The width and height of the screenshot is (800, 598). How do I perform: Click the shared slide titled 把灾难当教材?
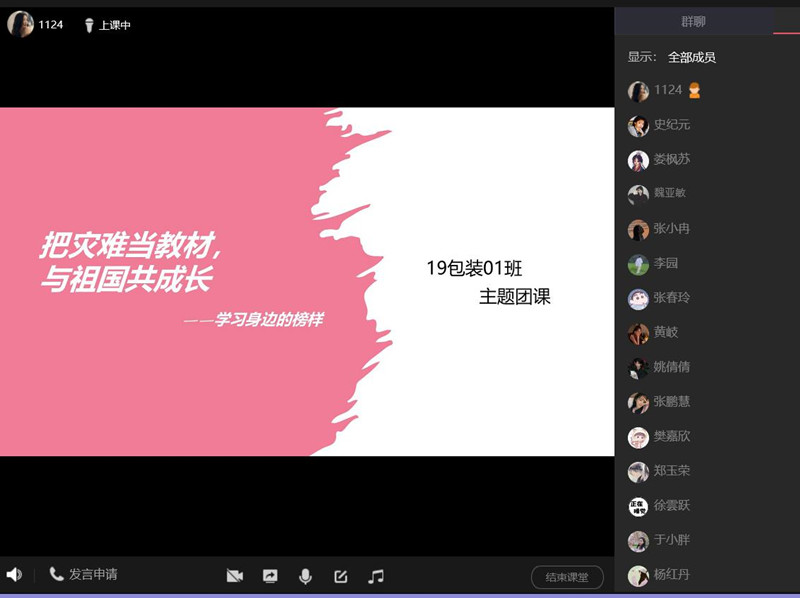pos(306,281)
